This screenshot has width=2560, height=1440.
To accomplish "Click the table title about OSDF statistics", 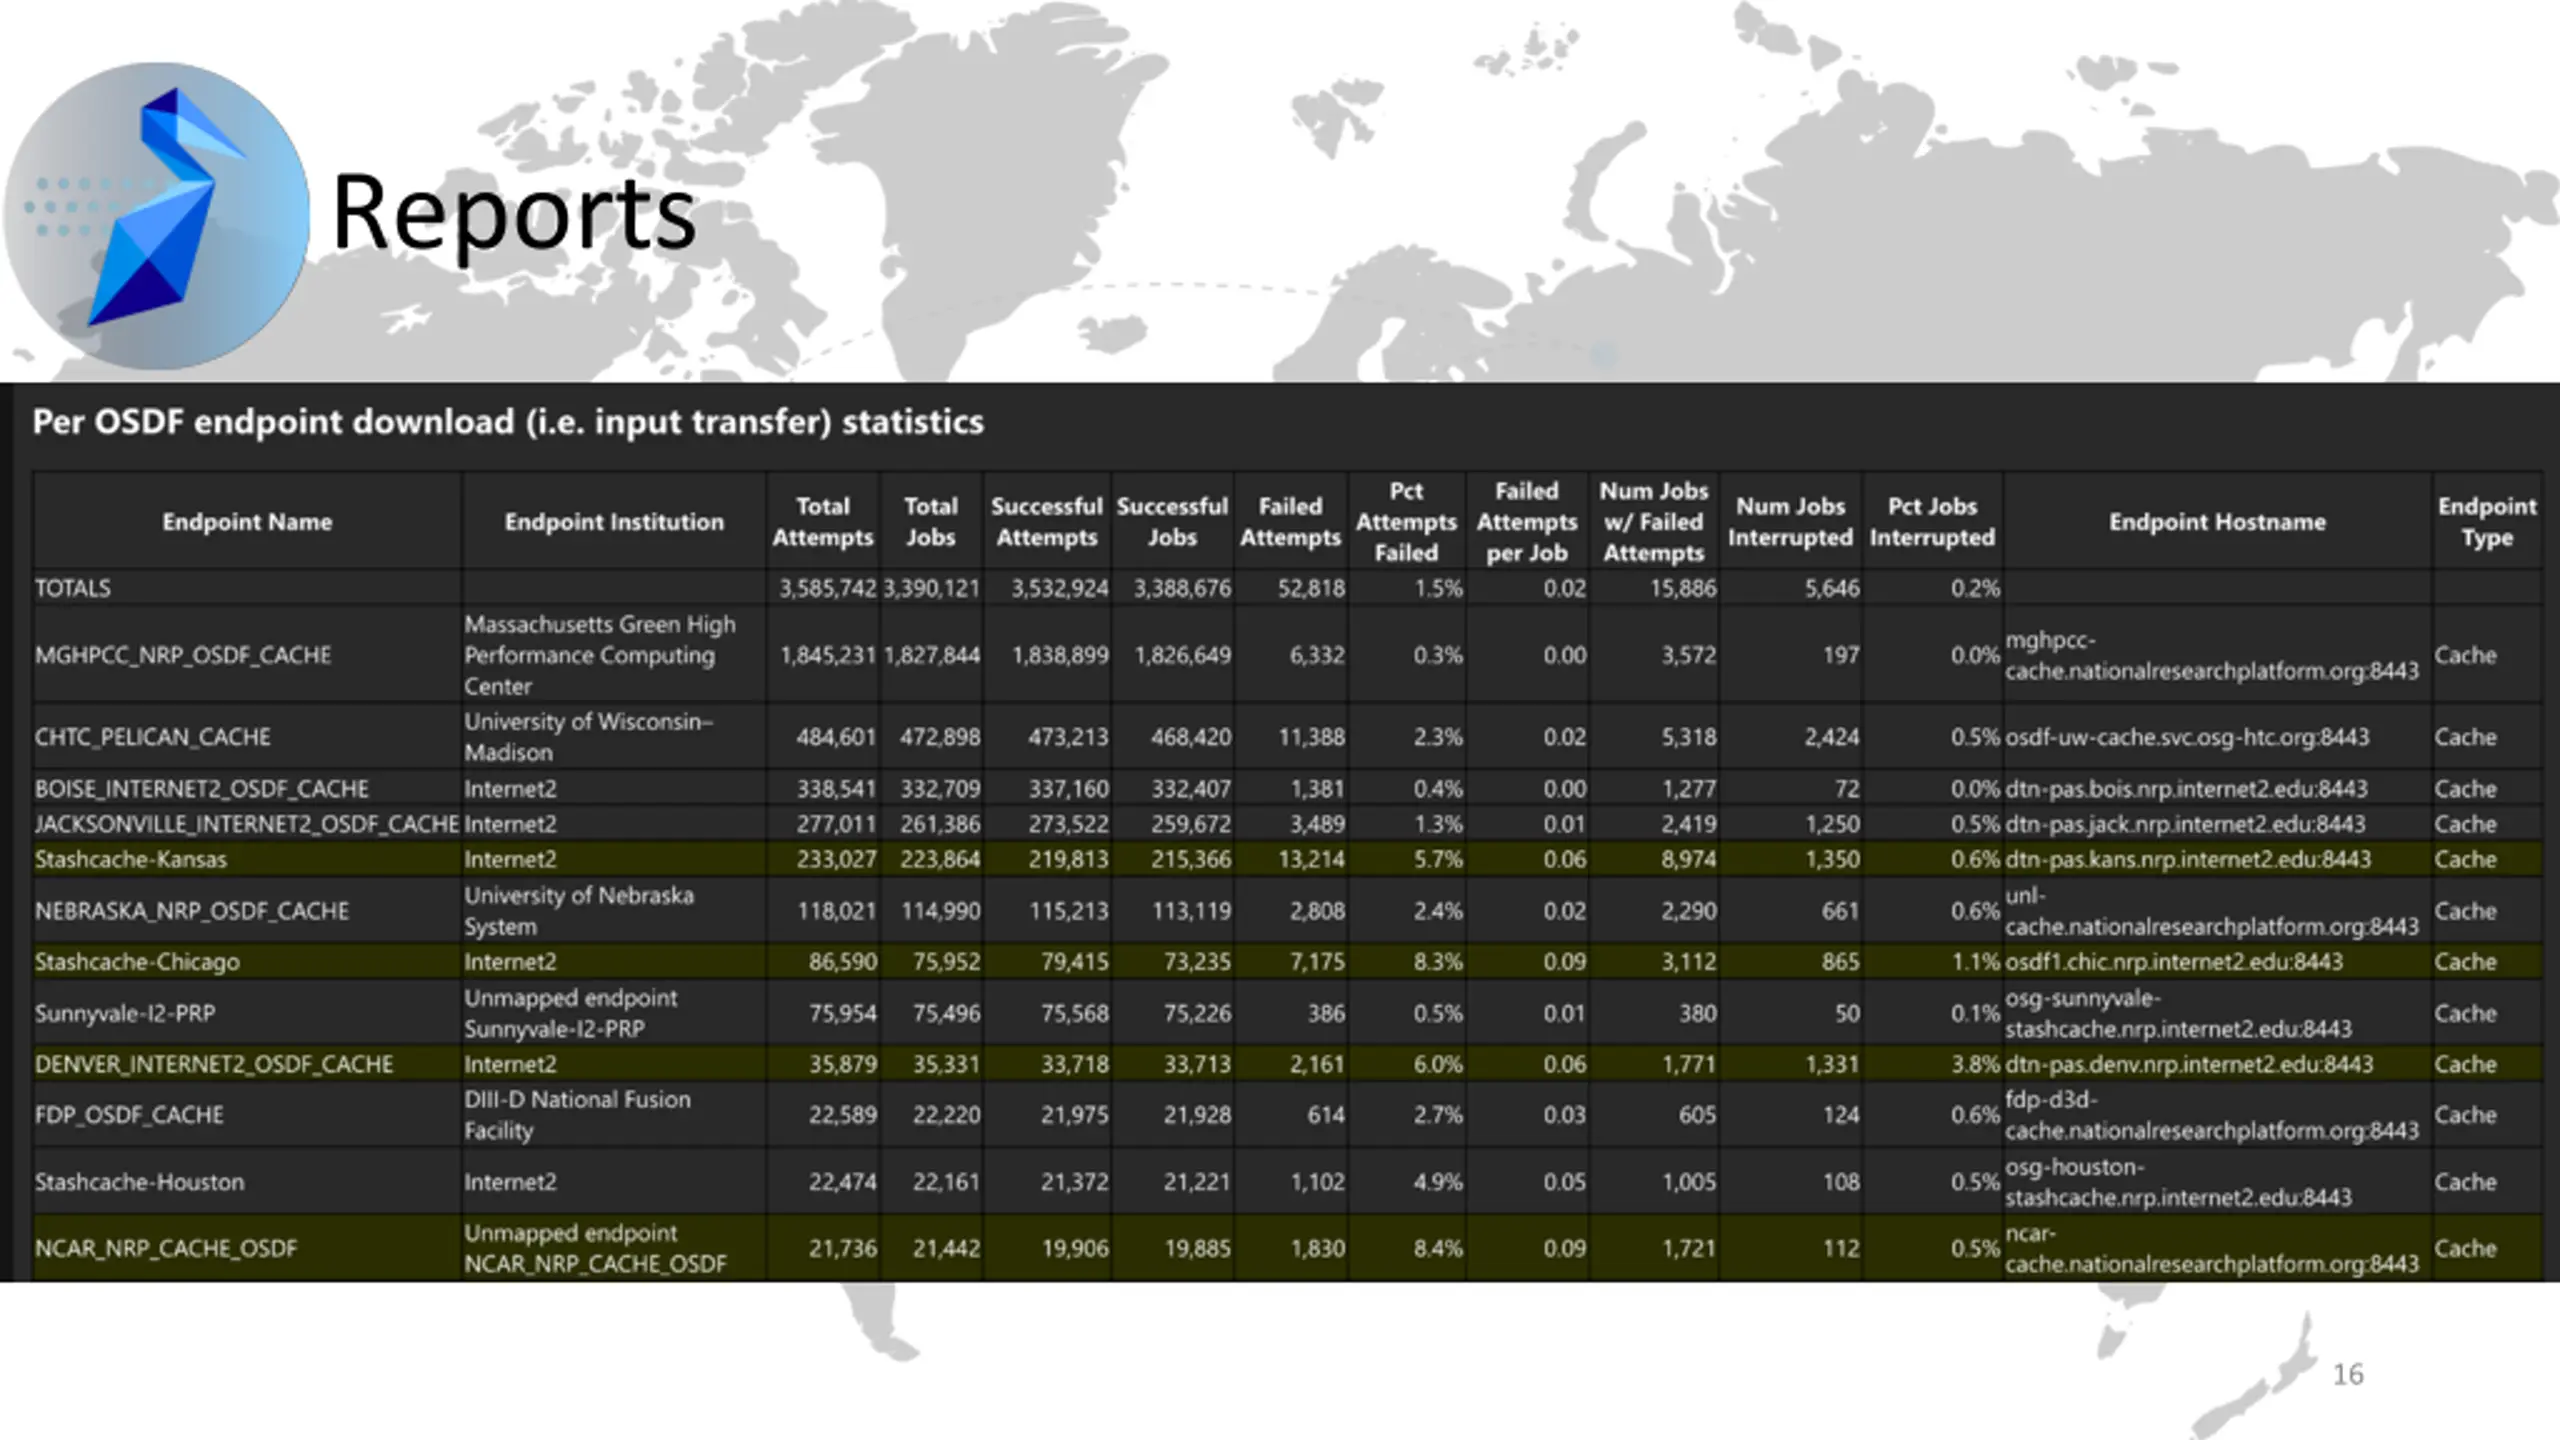I will coord(508,422).
